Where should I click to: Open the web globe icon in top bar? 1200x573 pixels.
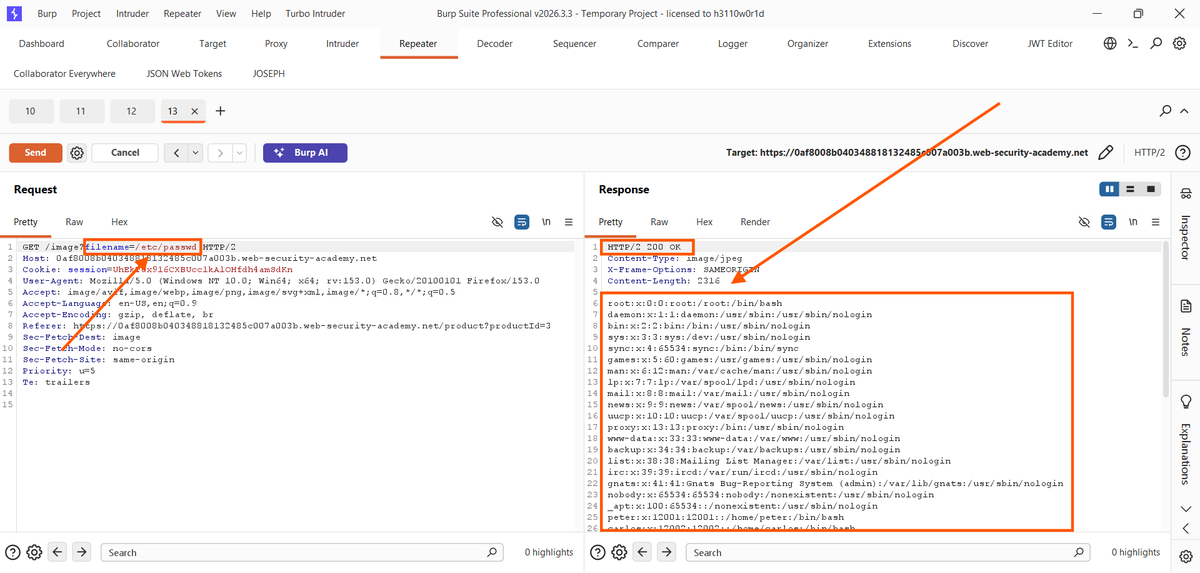click(1110, 44)
